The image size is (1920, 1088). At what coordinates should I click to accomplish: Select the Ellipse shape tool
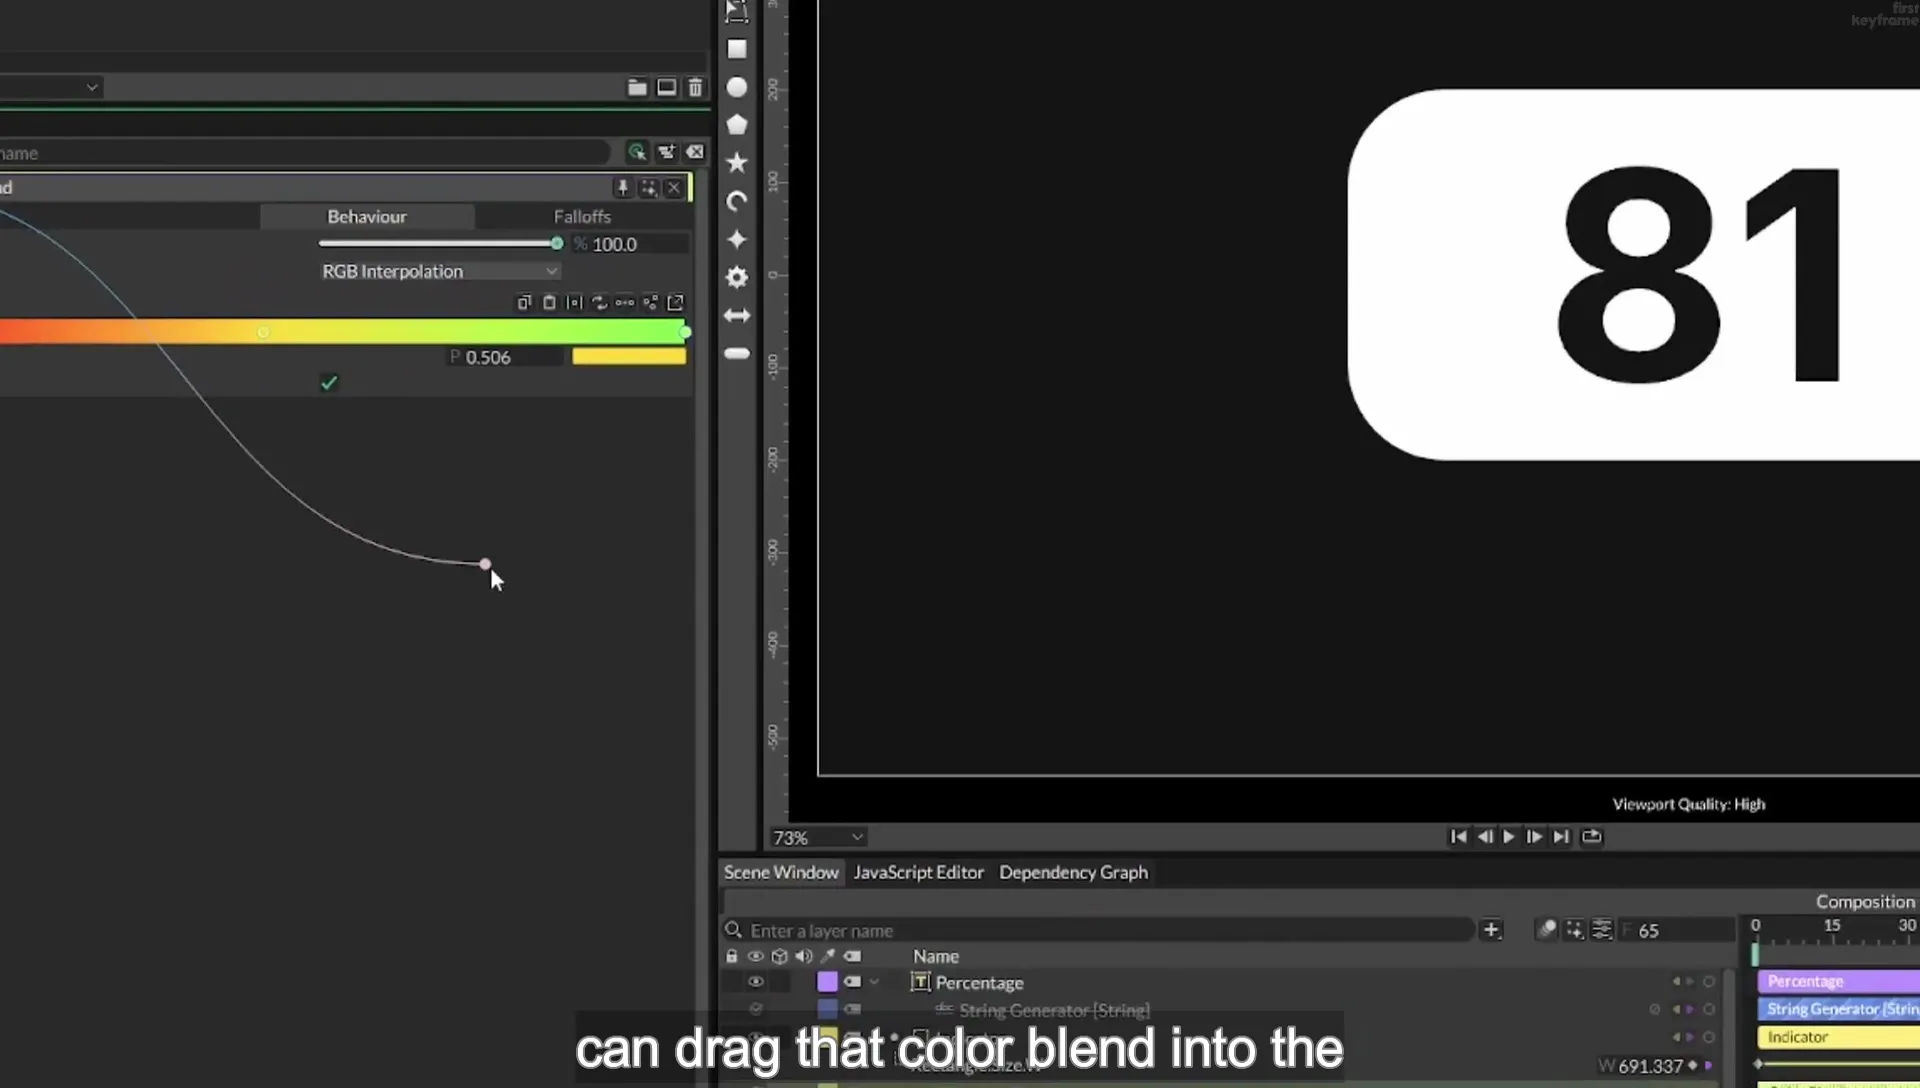737,87
